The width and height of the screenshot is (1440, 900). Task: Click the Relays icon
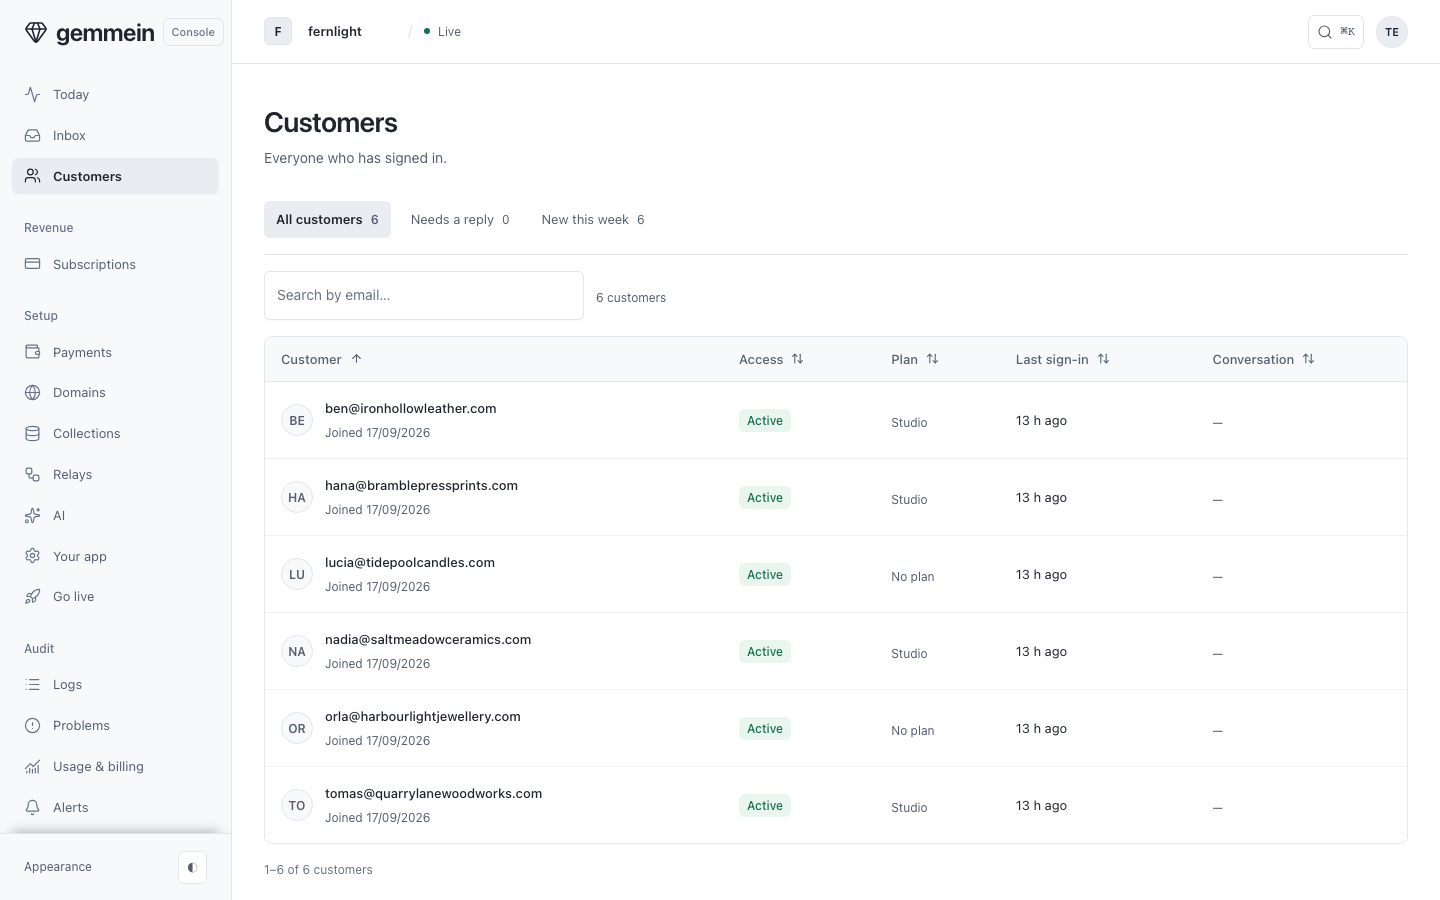click(x=33, y=474)
